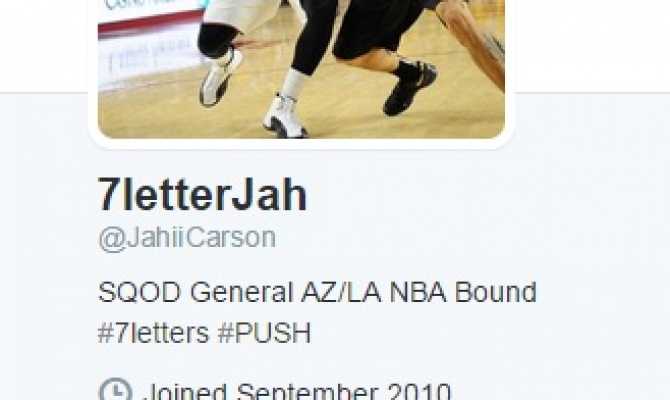Click the 7letterJah display name
This screenshot has width=670, height=400.
pos(203,194)
